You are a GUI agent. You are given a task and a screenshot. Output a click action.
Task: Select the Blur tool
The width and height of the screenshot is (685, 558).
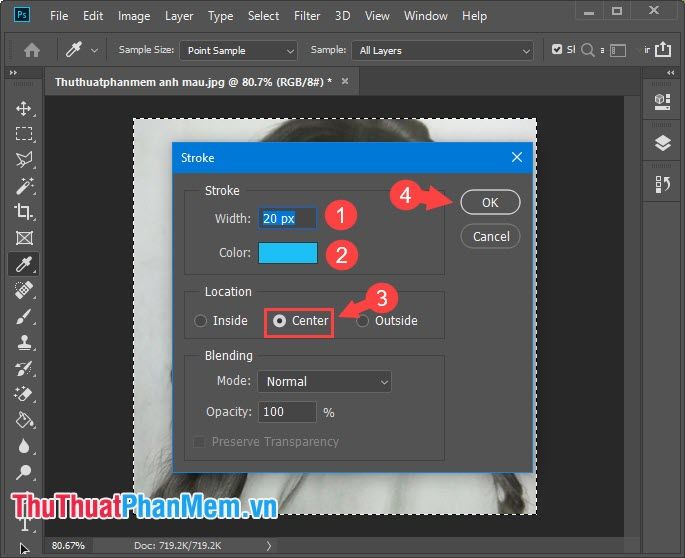pyautogui.click(x=24, y=446)
